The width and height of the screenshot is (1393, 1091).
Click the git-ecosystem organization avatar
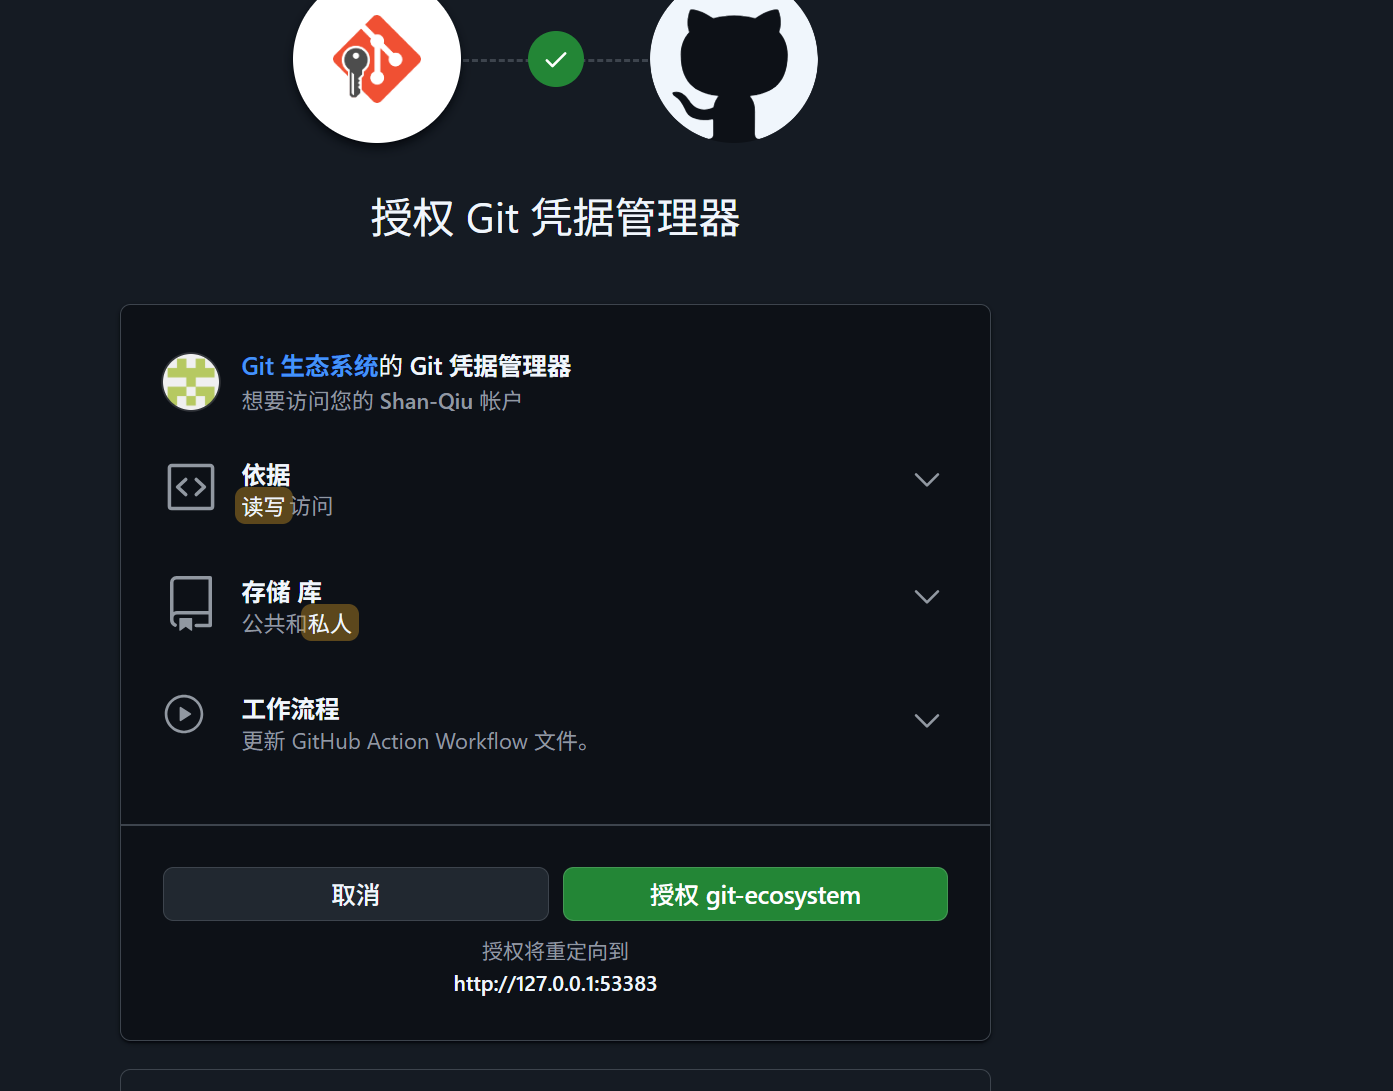click(191, 382)
